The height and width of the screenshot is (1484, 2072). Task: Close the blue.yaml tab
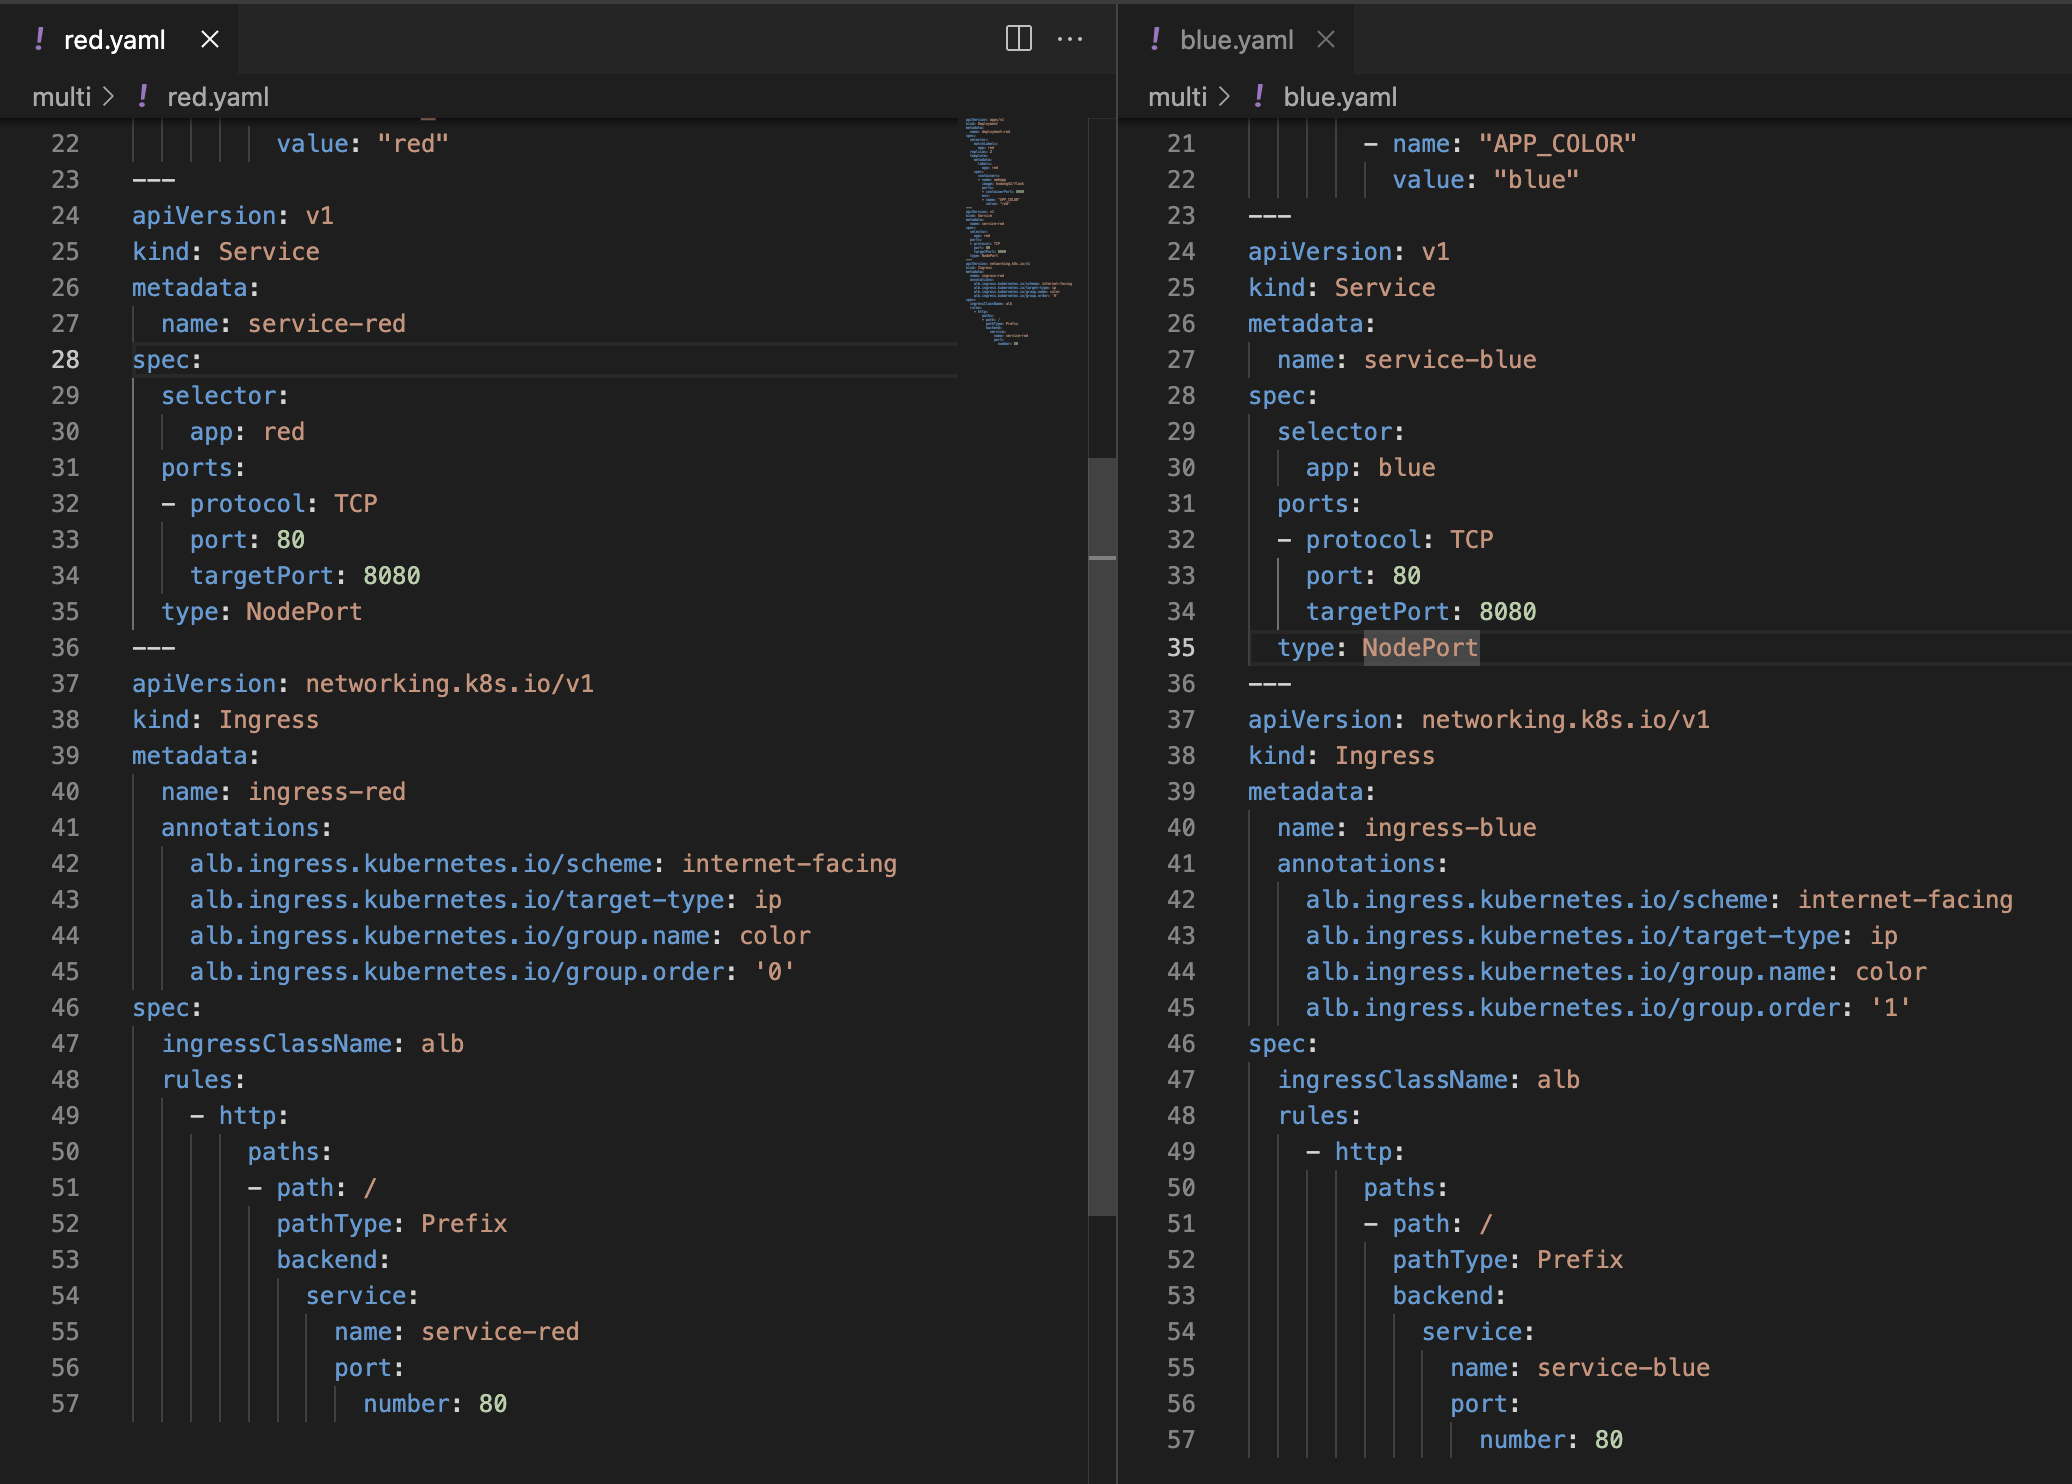coord(1326,39)
